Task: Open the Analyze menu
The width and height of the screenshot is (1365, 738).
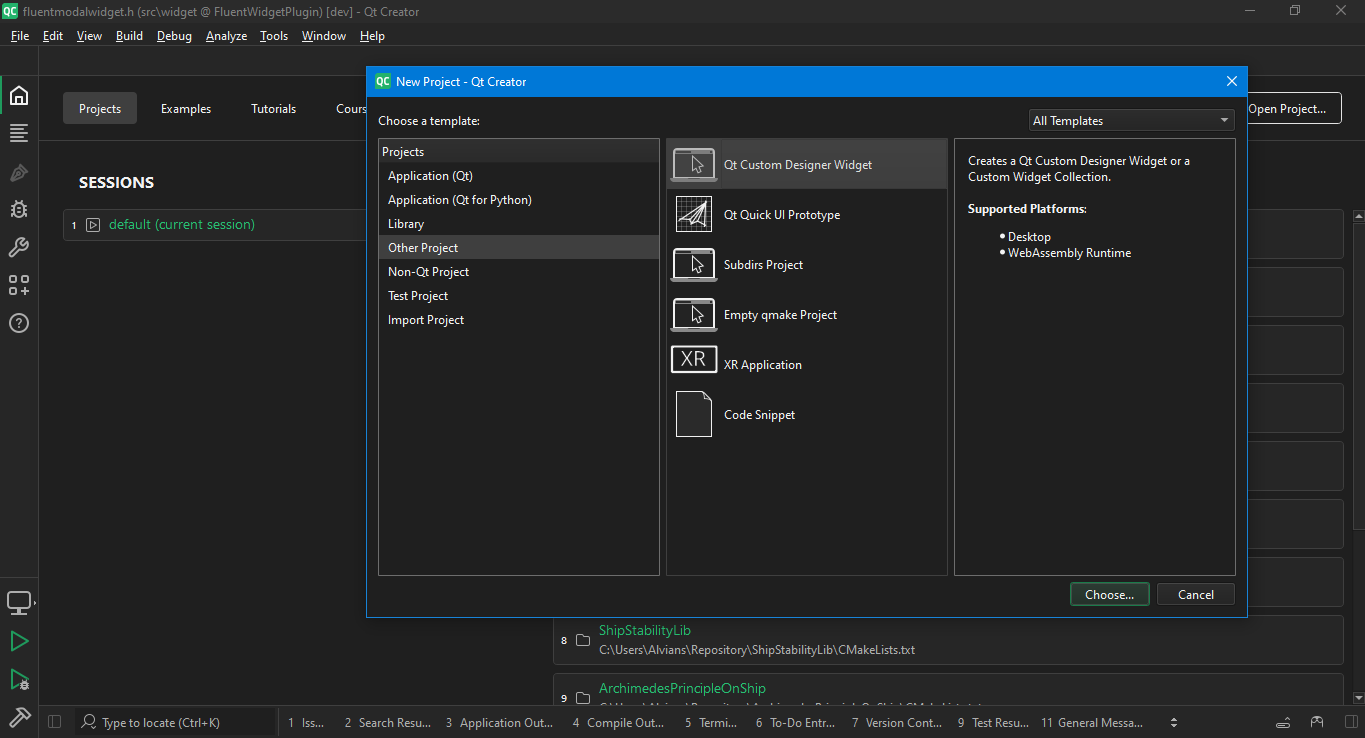Action: (226, 36)
